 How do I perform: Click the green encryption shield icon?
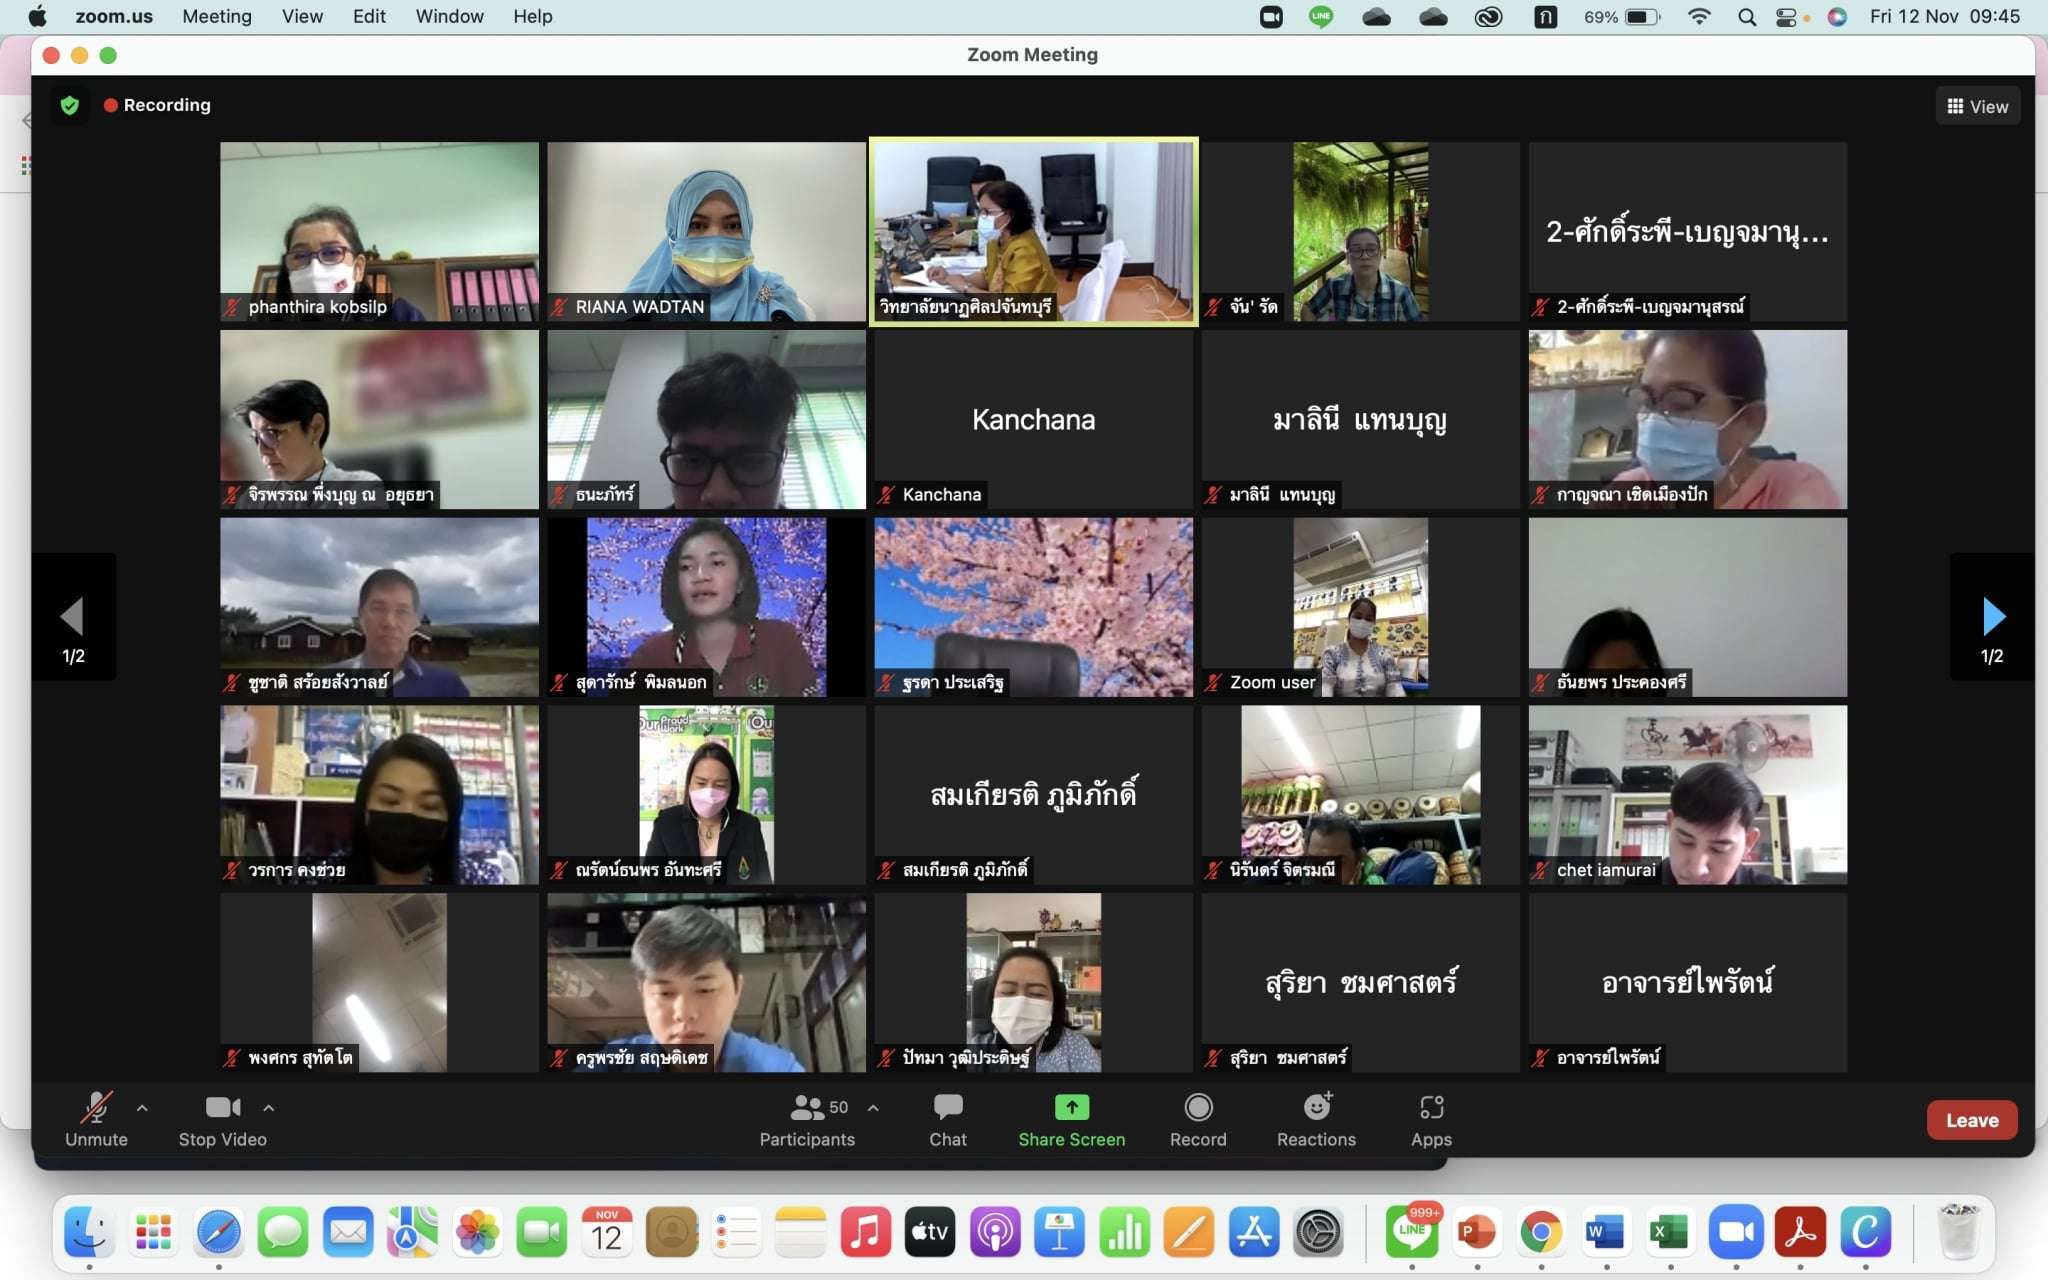[x=70, y=105]
